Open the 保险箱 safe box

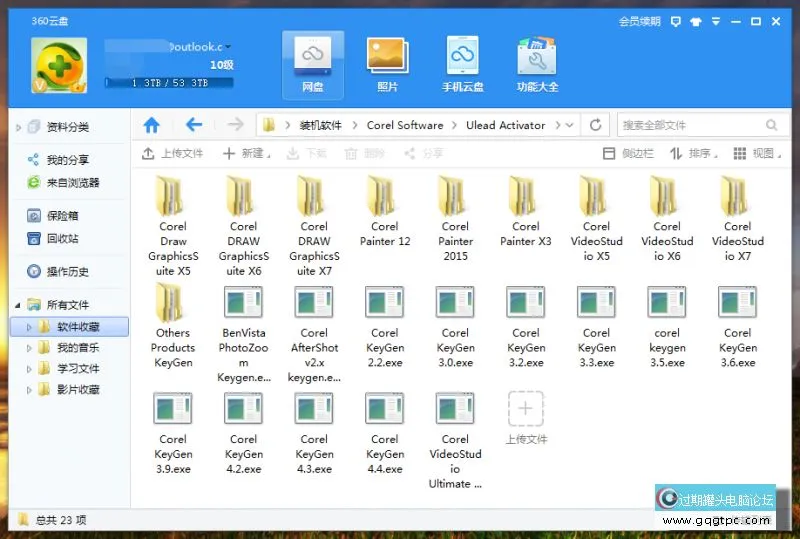[62, 215]
